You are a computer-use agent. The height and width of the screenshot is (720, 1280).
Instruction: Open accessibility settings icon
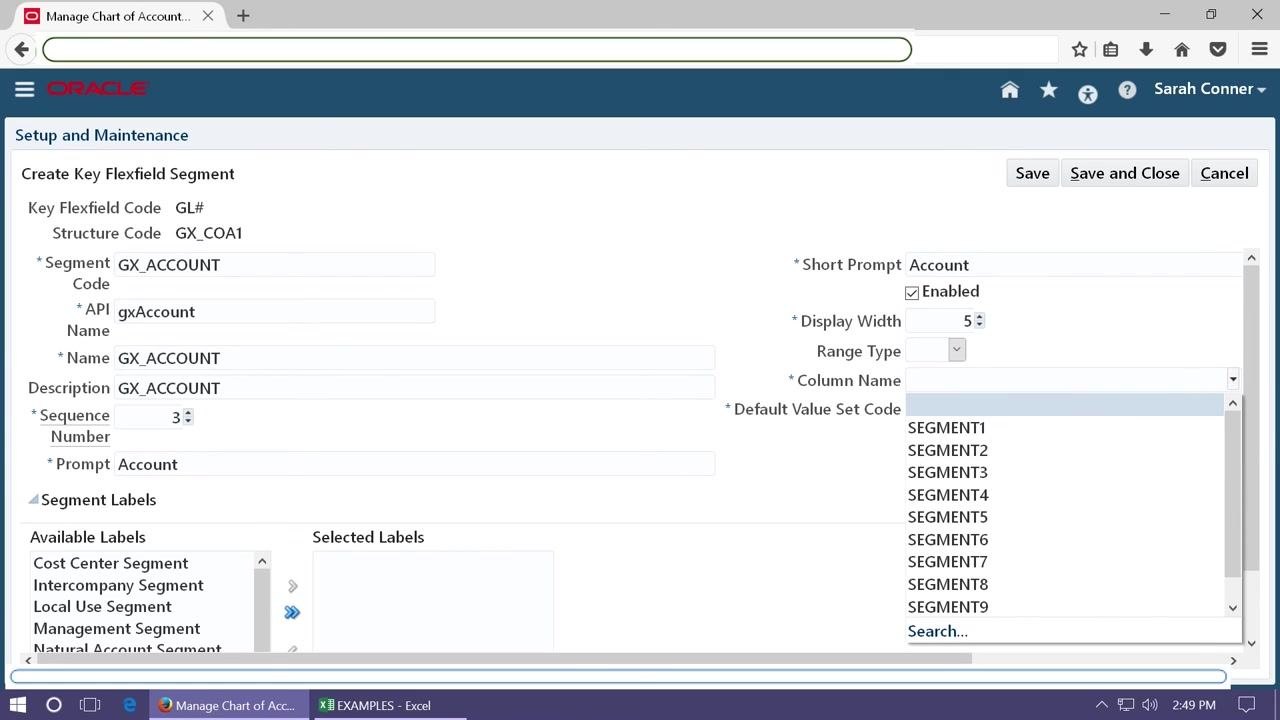(1088, 94)
